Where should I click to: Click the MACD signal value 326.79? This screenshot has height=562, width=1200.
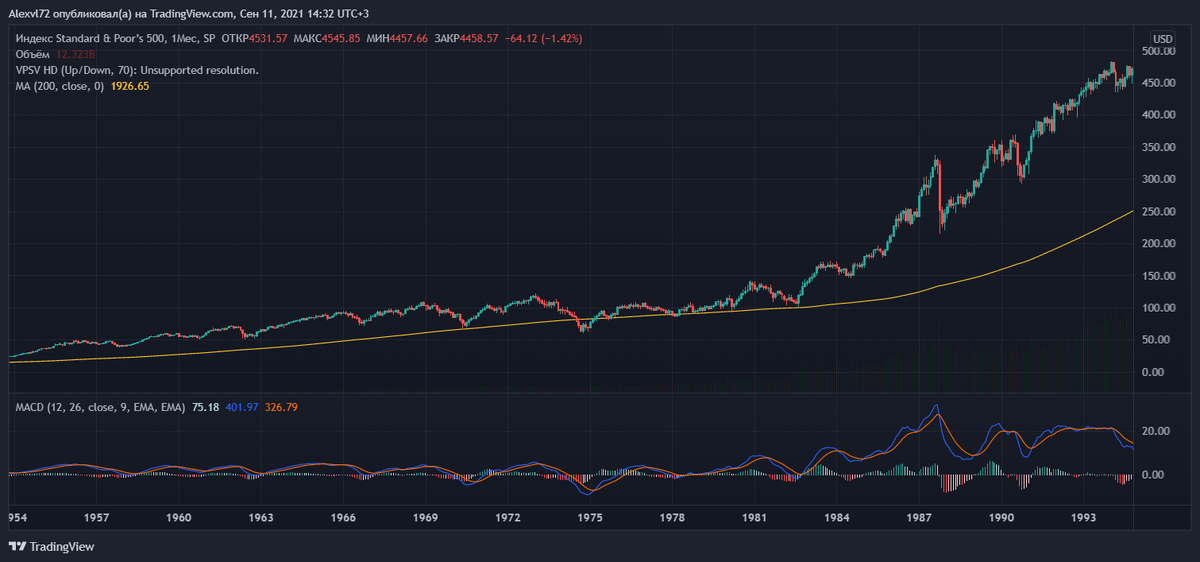click(283, 407)
